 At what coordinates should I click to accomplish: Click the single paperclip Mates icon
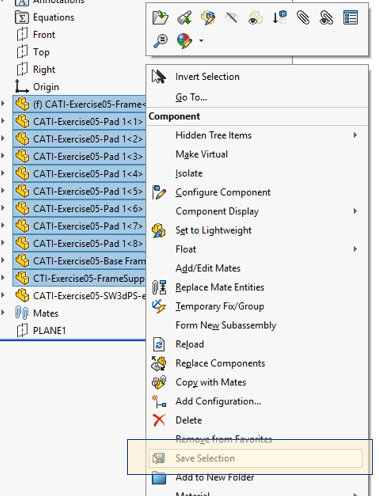[x=303, y=17]
